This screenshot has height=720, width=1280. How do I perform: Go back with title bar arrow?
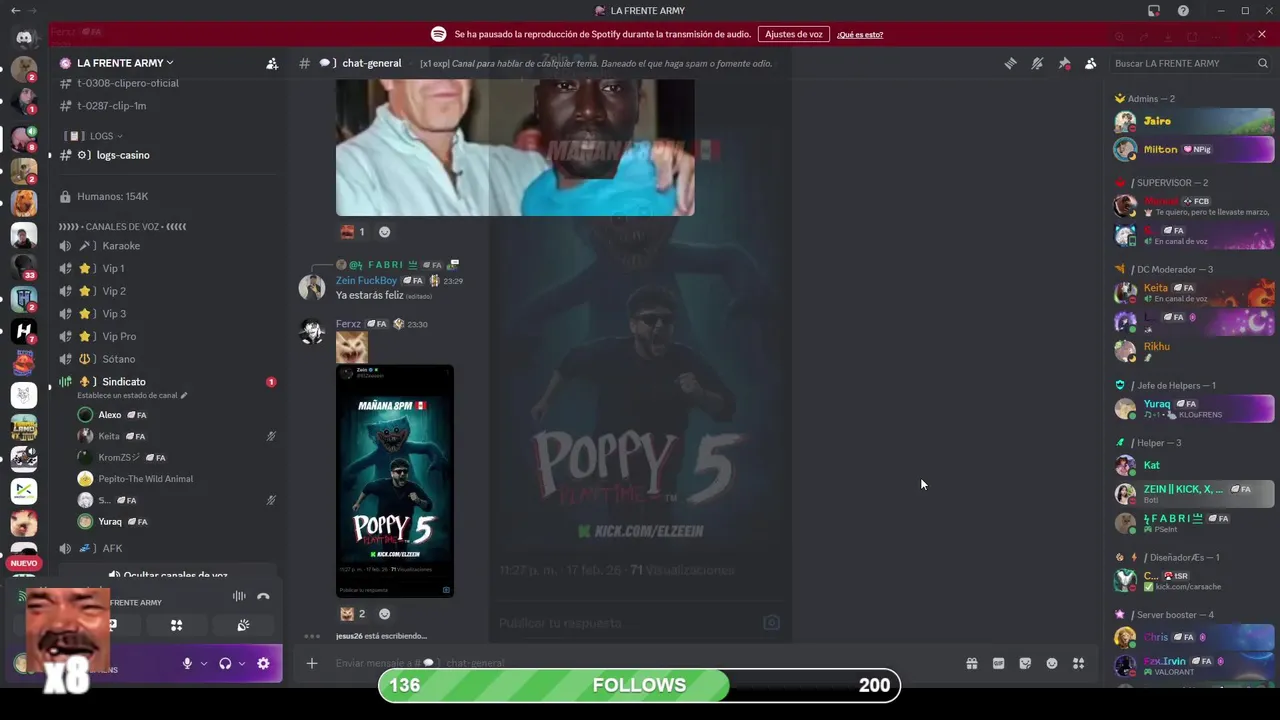pyautogui.click(x=15, y=11)
